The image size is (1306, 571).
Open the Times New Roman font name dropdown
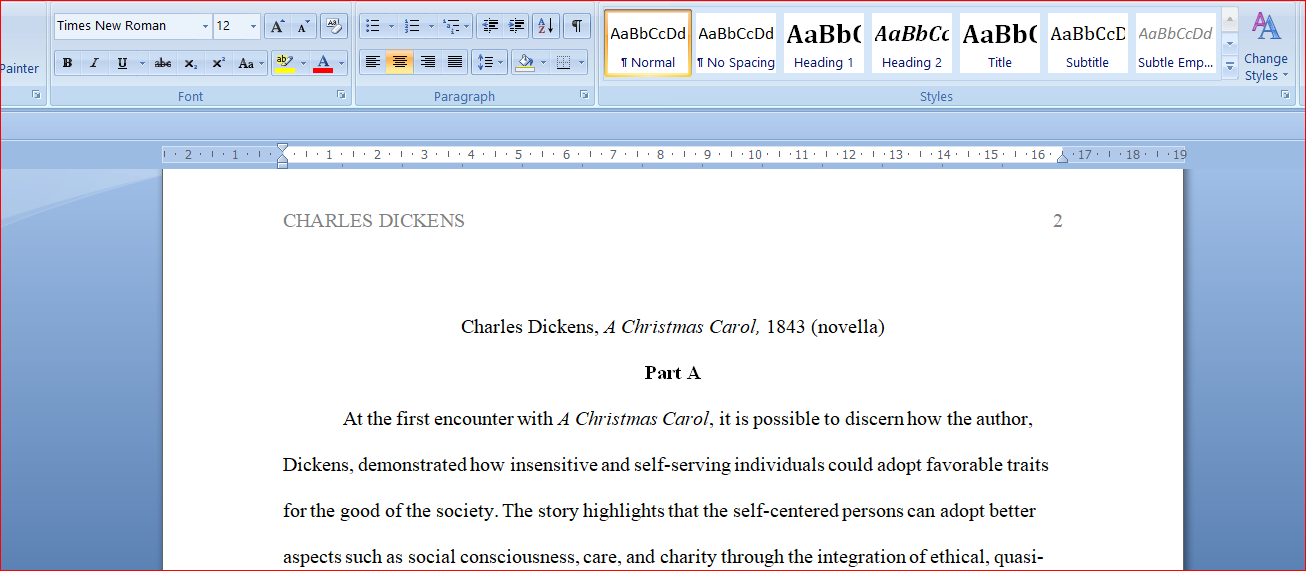(205, 26)
